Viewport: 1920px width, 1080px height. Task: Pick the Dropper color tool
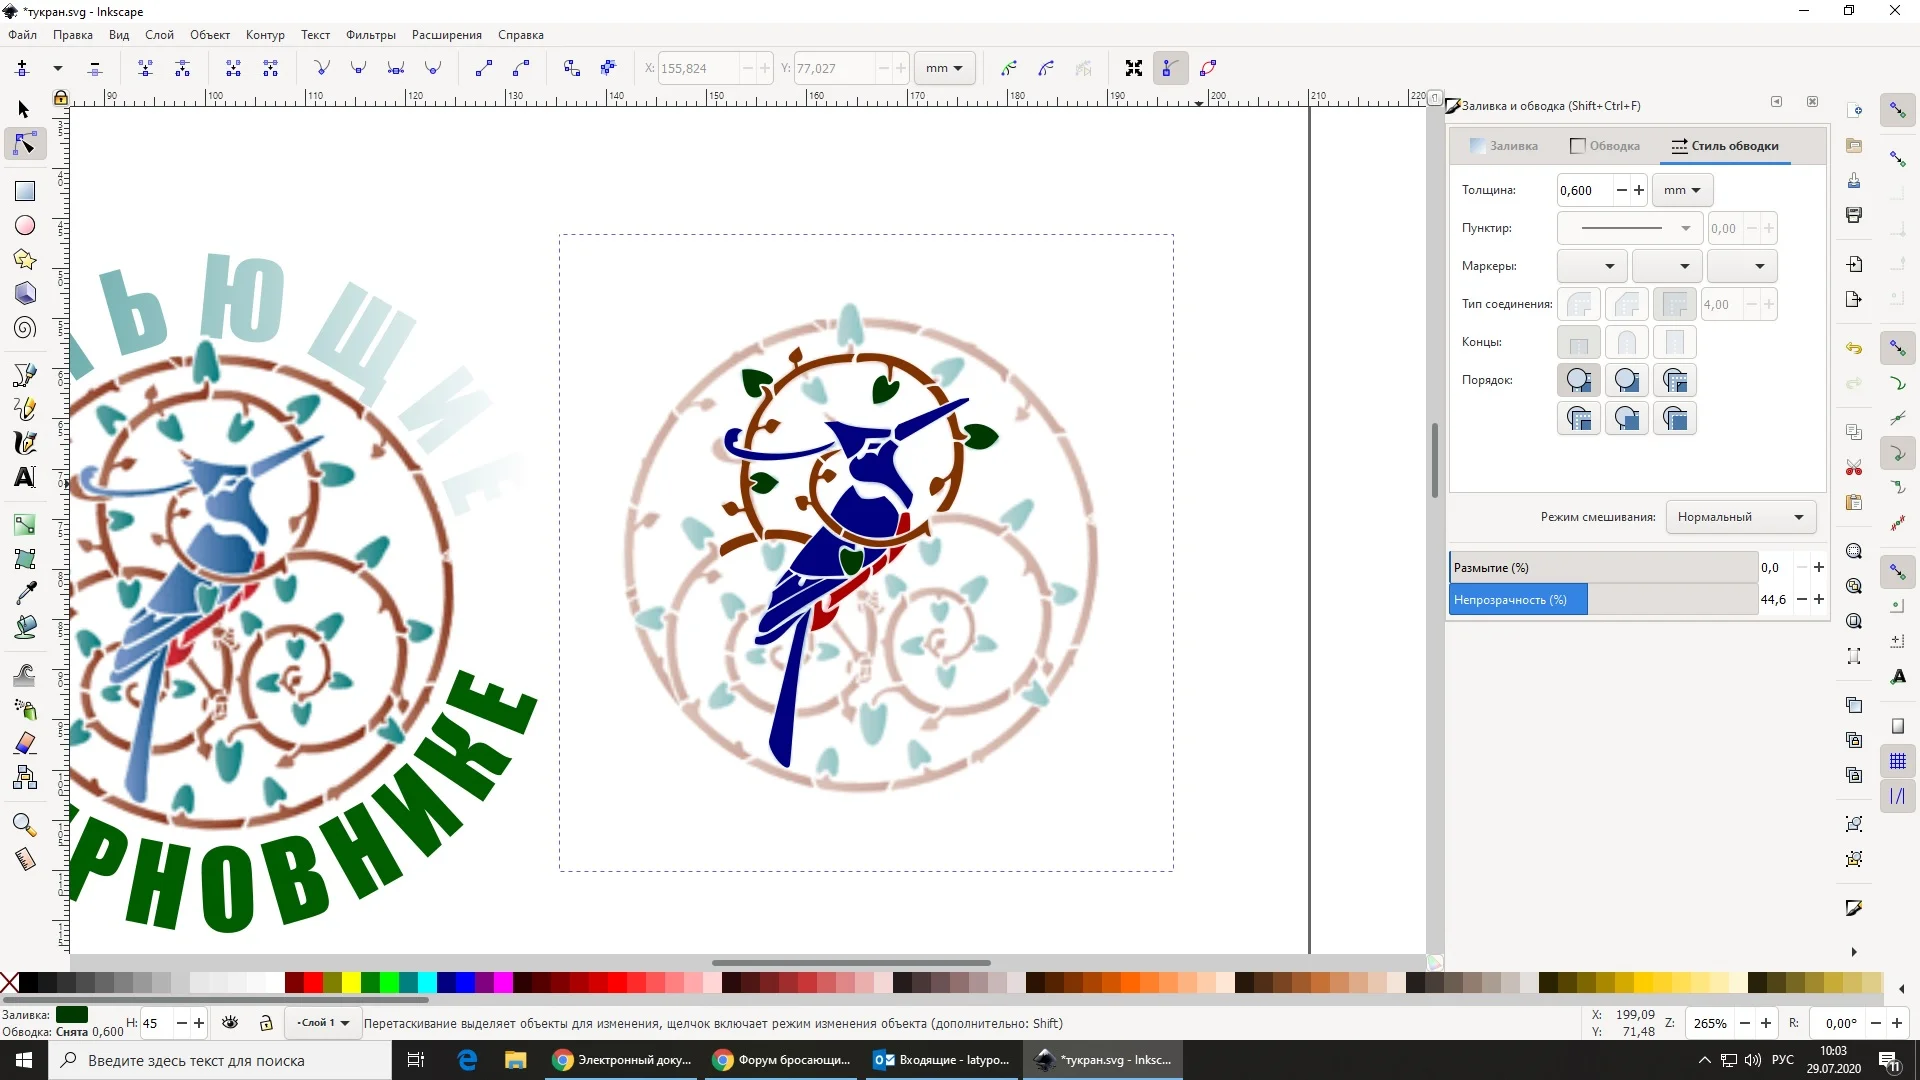[25, 593]
